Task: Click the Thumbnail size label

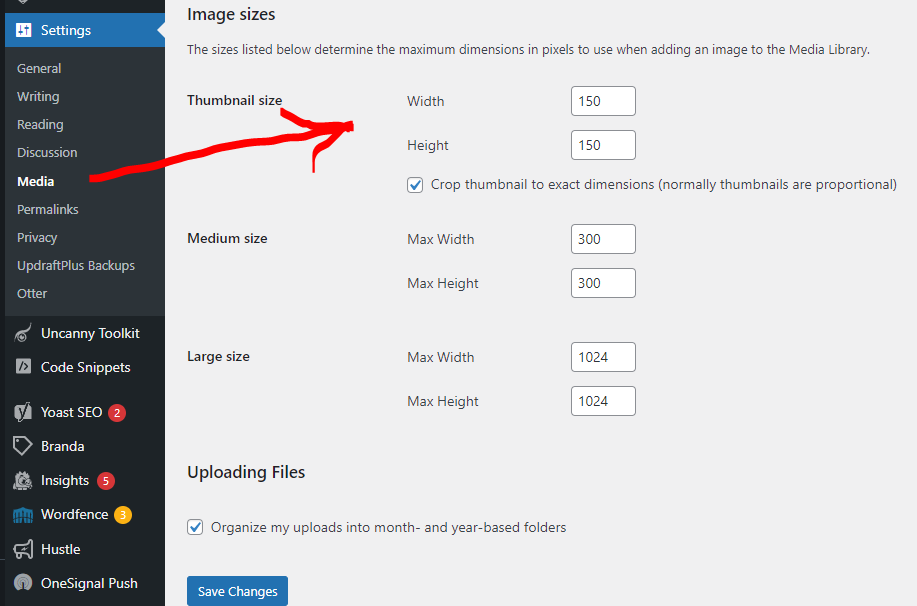Action: click(x=235, y=101)
